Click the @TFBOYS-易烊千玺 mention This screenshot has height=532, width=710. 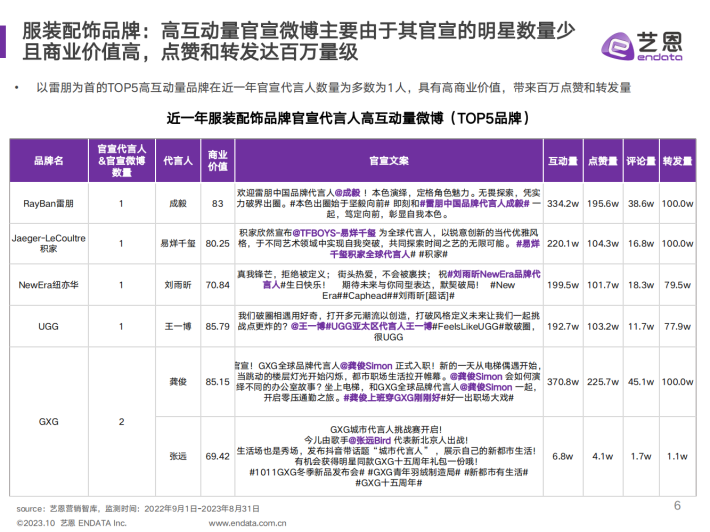[334, 233]
